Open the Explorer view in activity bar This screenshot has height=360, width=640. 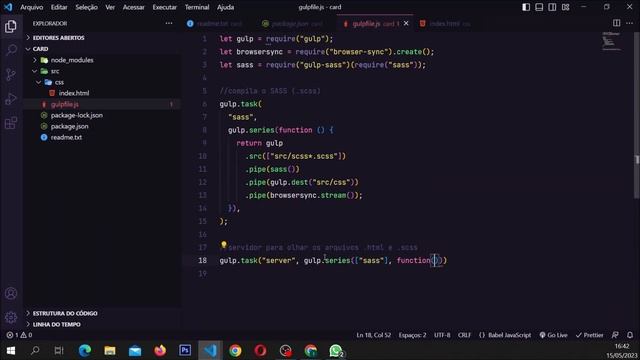point(11,27)
